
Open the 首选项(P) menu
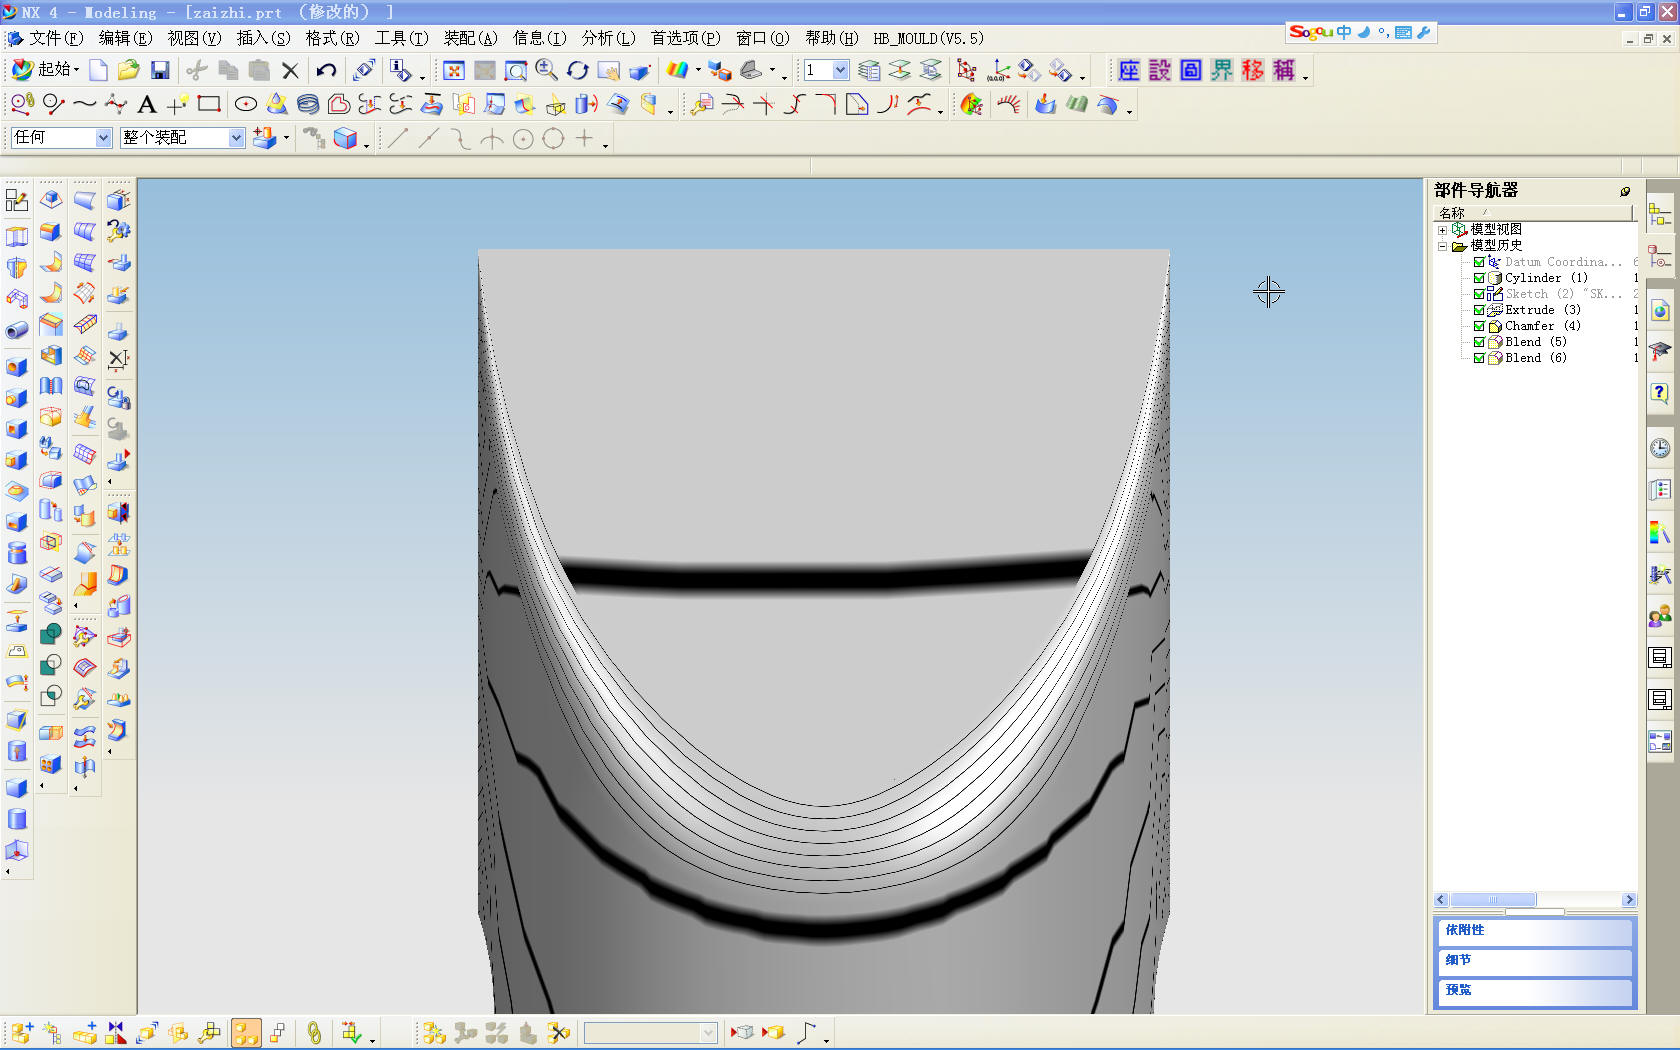coord(686,38)
